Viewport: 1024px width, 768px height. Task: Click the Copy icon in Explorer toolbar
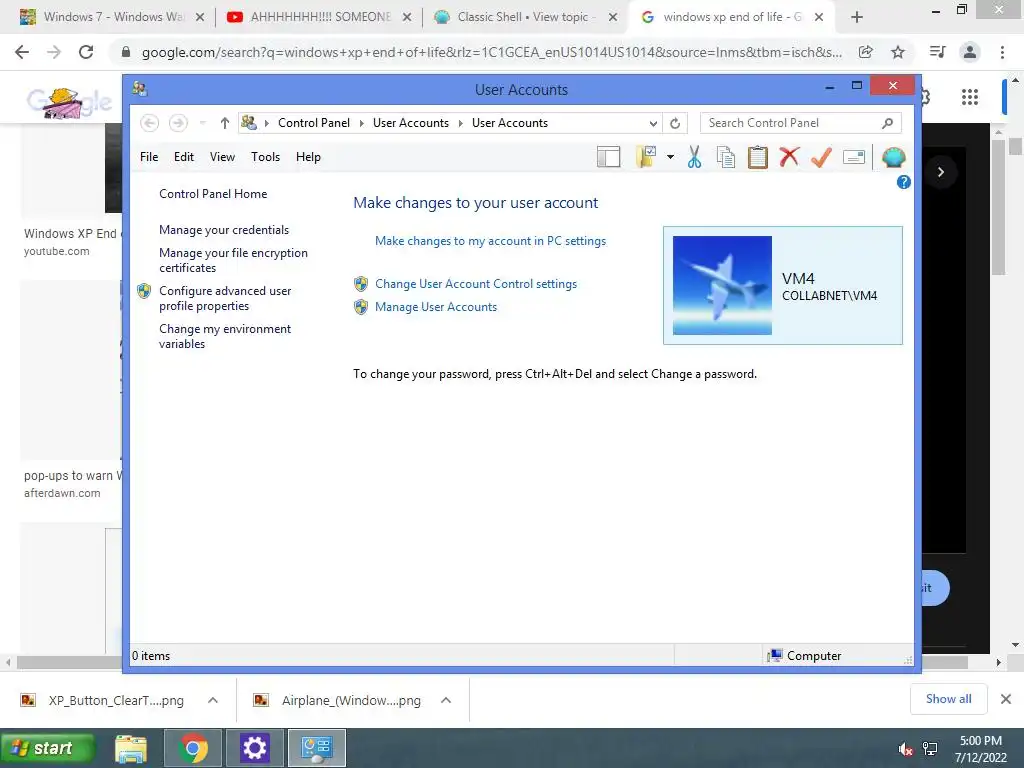[x=726, y=157]
